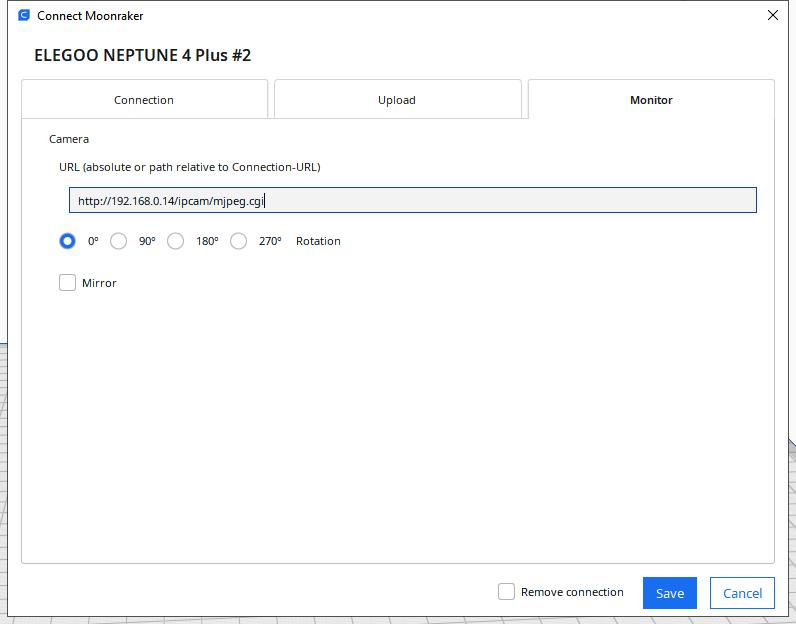
Task: Click into the camera URL field
Action: [x=413, y=200]
